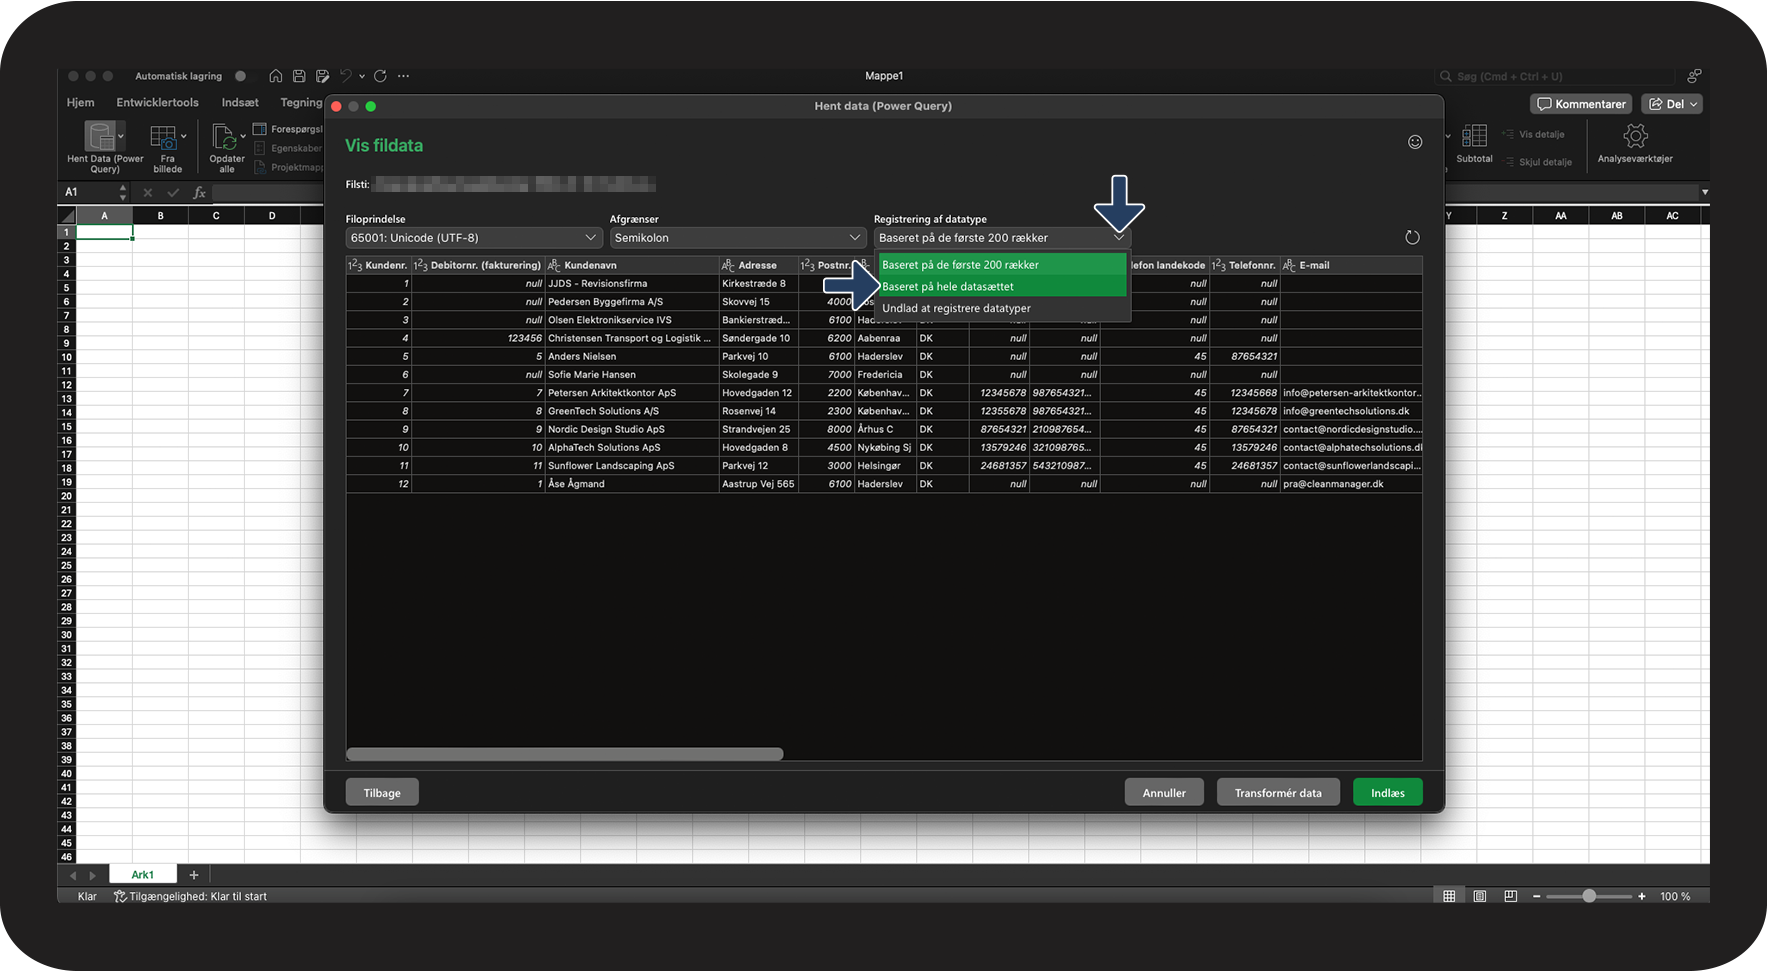Click the Søg search field in title bar
This screenshot has height=971, width=1767.
(1554, 76)
